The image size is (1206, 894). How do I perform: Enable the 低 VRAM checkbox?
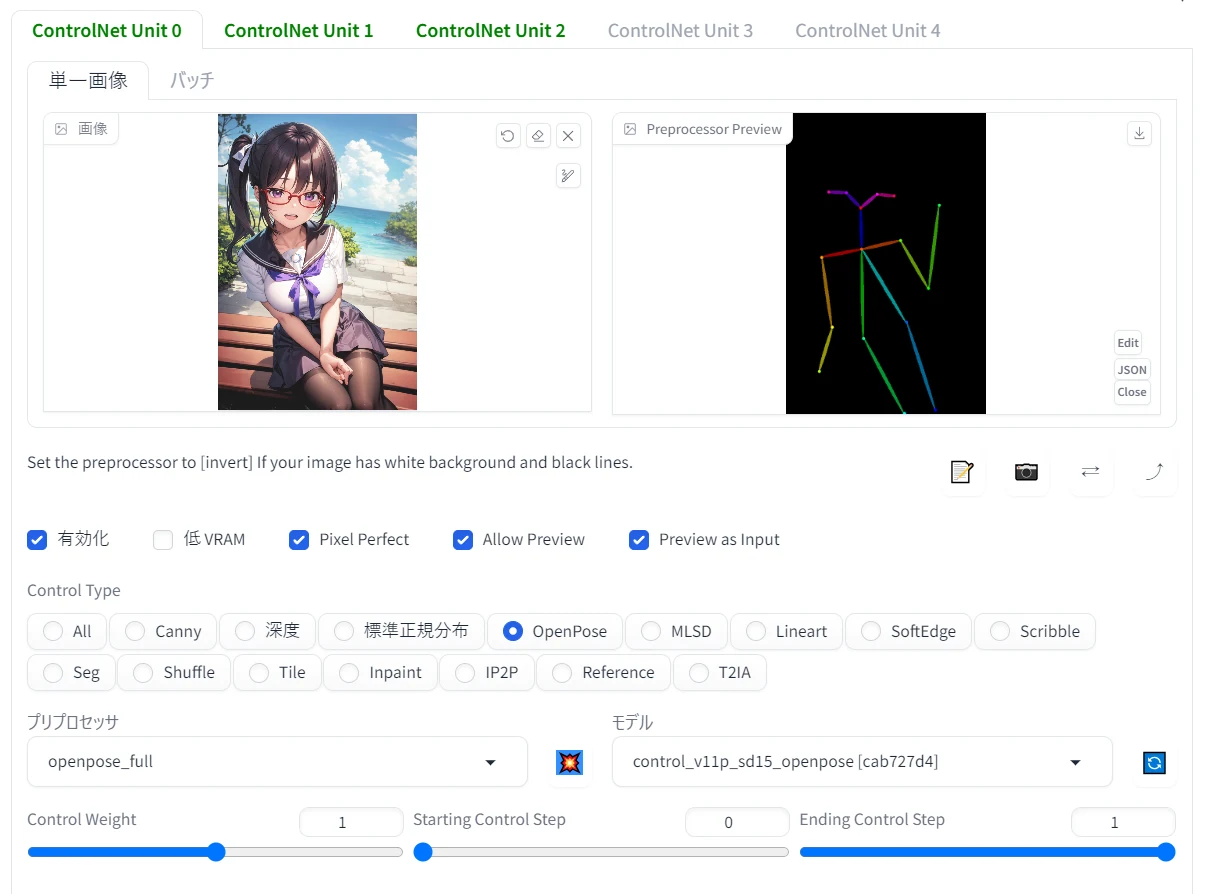[x=163, y=540]
